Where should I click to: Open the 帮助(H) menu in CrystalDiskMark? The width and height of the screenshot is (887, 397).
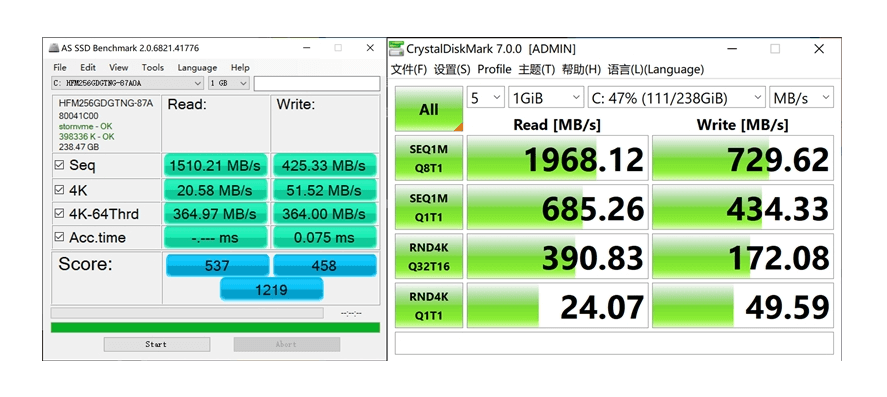(581, 70)
